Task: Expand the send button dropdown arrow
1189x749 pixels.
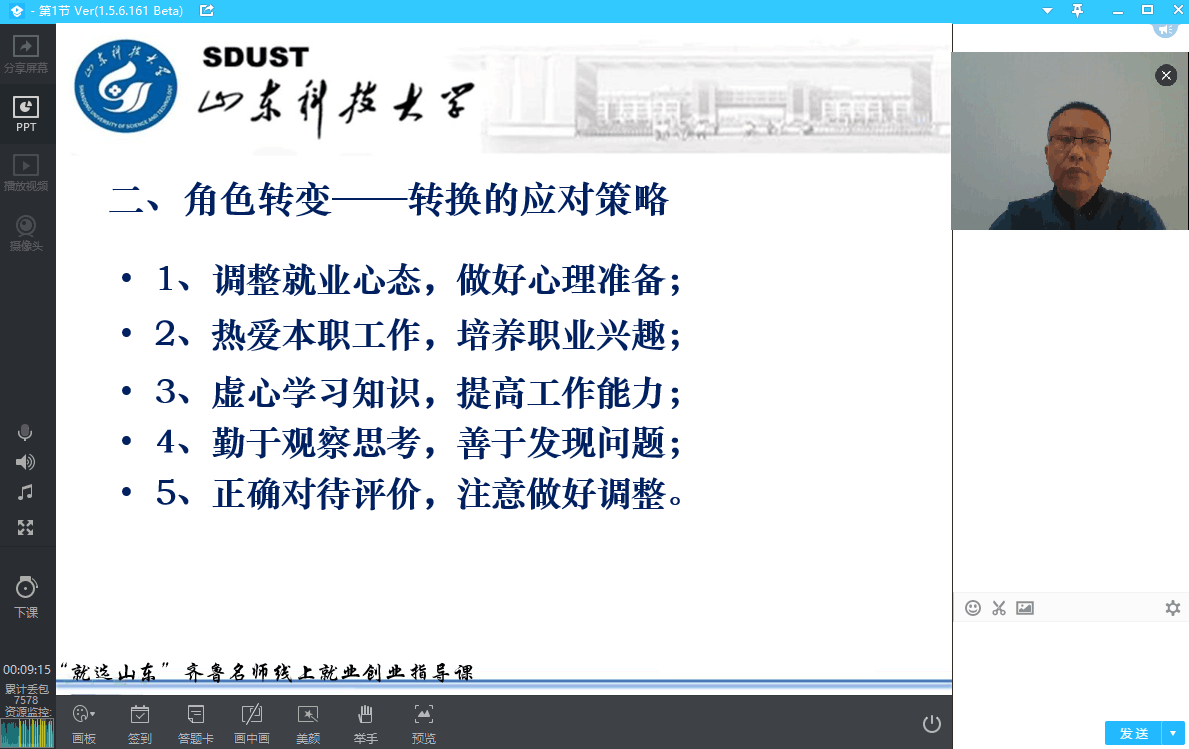Action: click(x=1172, y=733)
